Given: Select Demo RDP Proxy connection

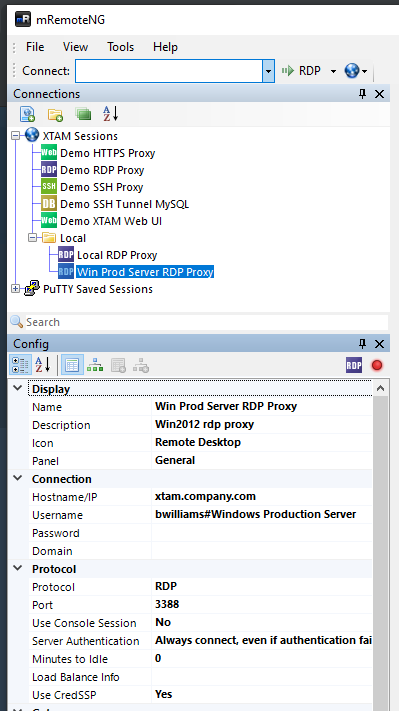Looking at the screenshot, I should coord(102,170).
